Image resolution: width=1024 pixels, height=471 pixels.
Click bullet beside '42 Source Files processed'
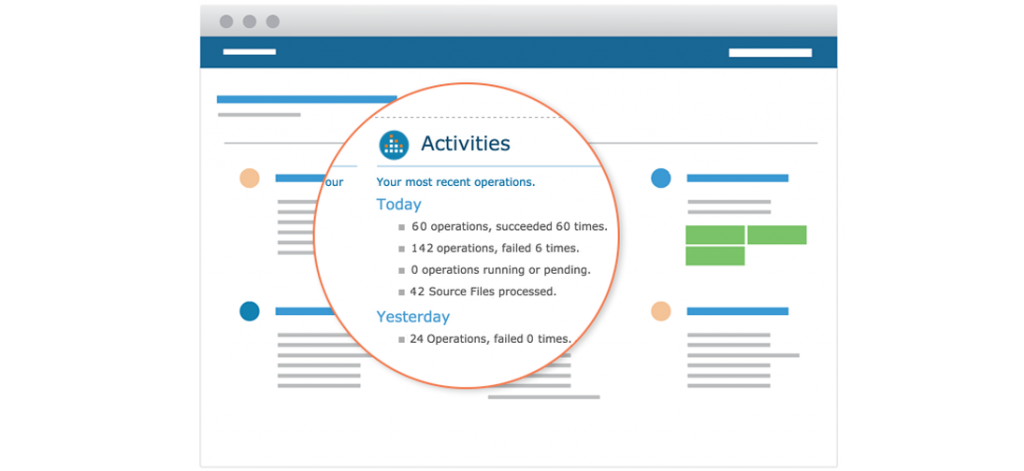pyautogui.click(x=402, y=292)
